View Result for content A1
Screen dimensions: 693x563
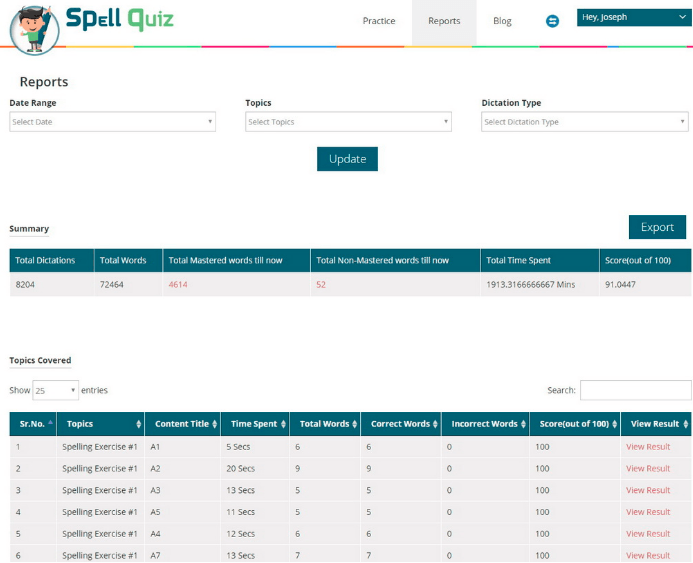coord(648,447)
